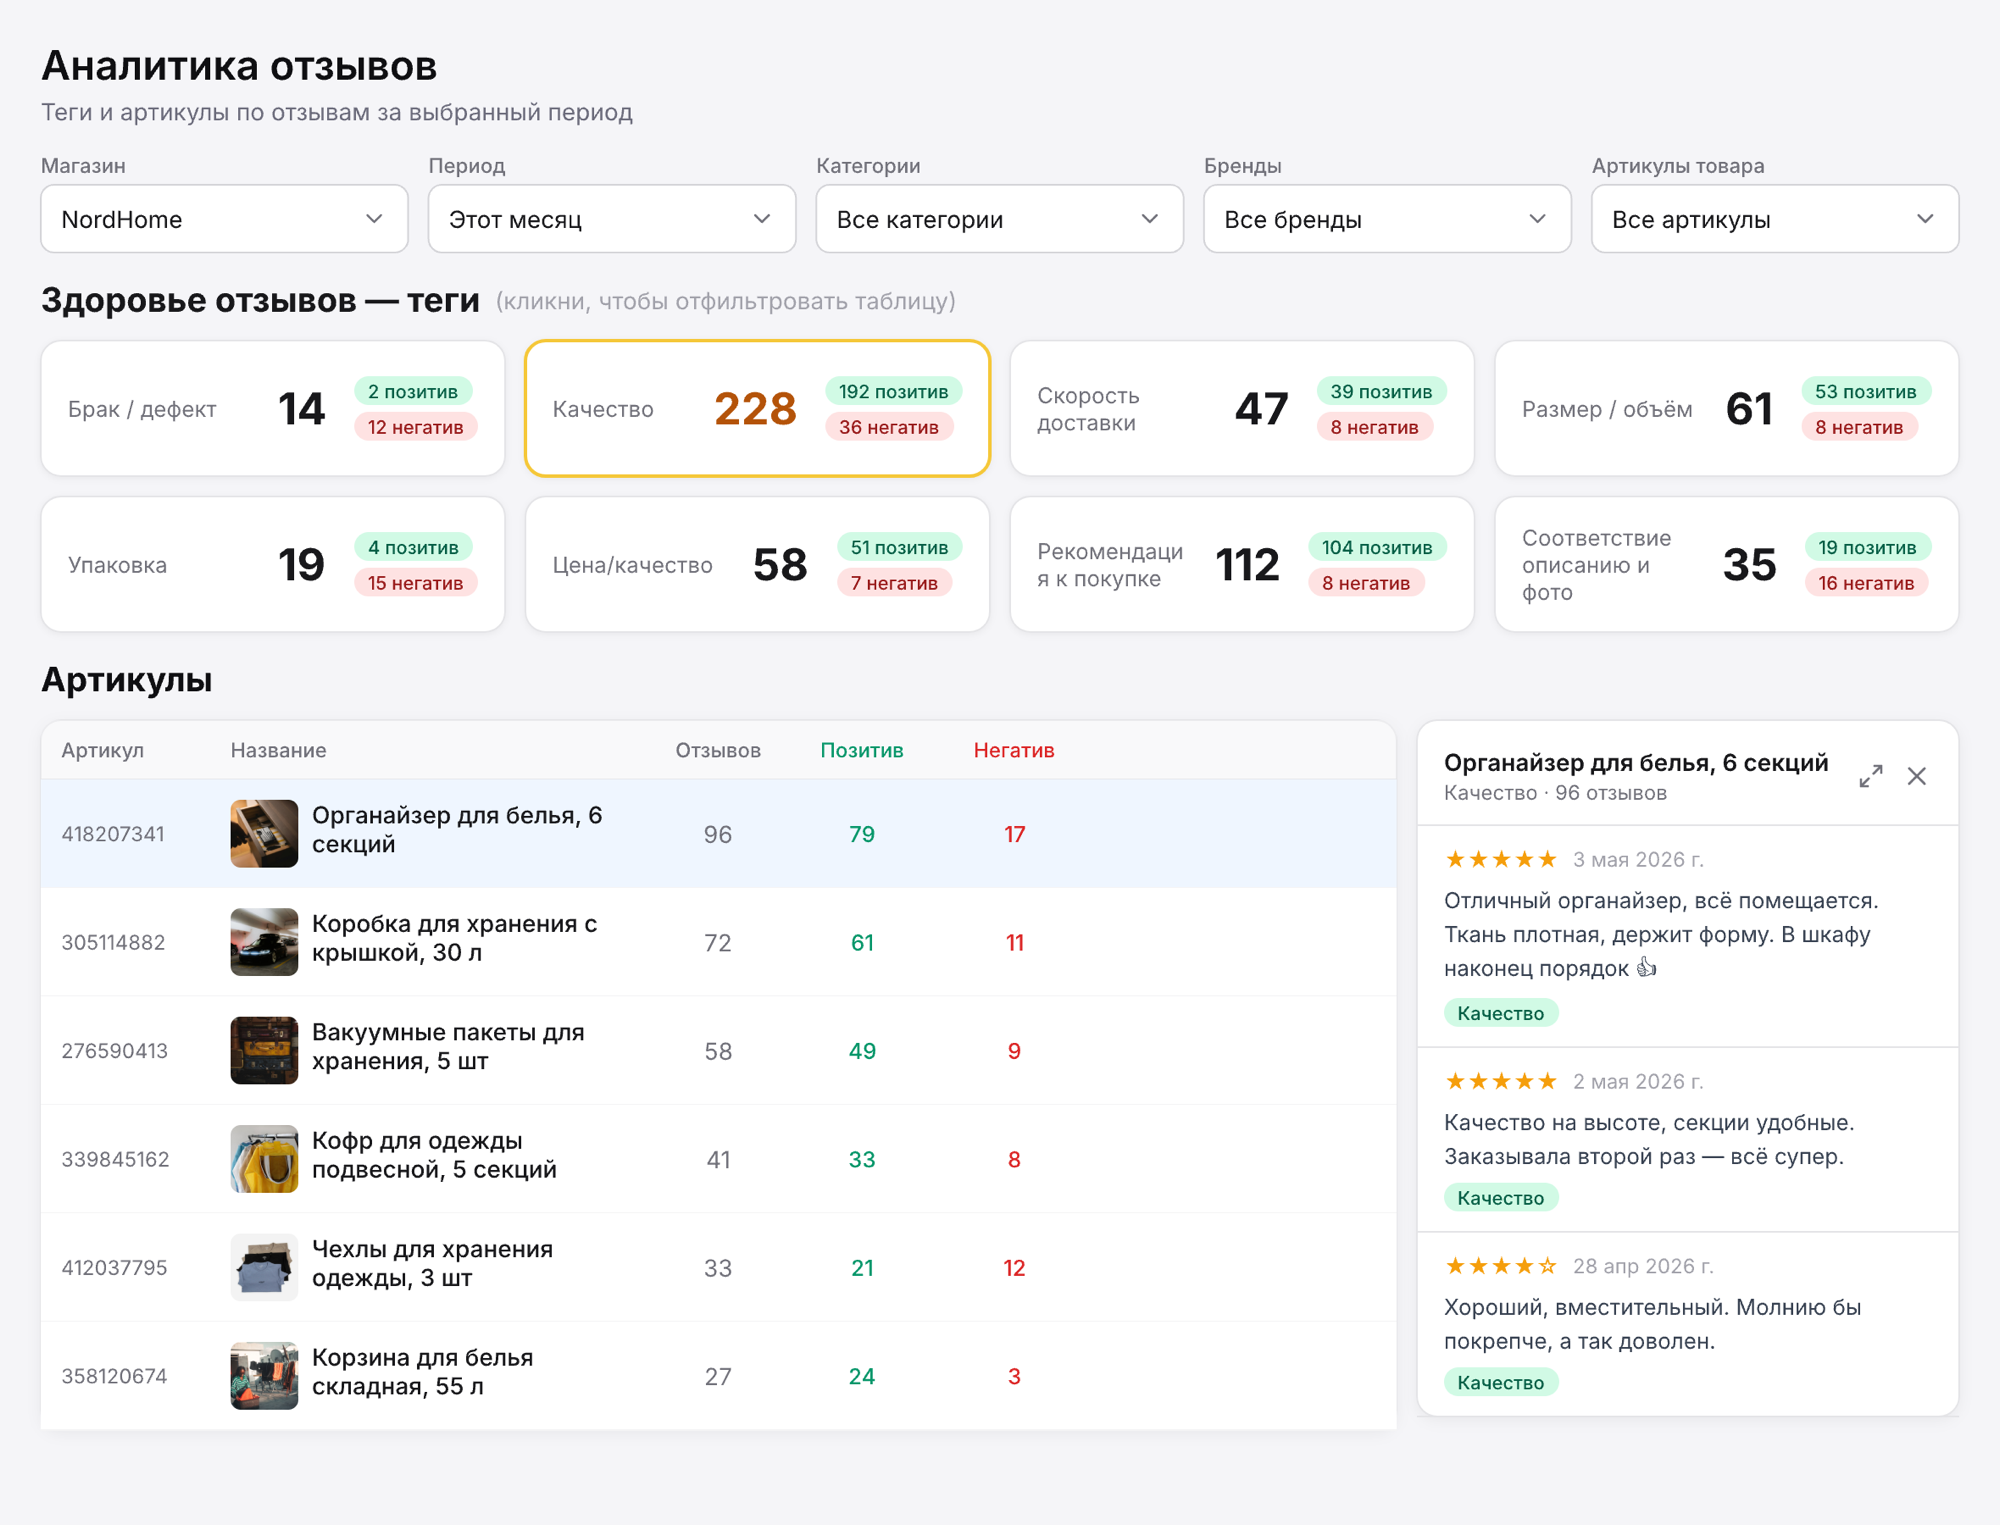Viewport: 2000px width, 1525px height.
Task: Open thumbnail of Чехлы для хранения одежды
Action: click(x=264, y=1267)
